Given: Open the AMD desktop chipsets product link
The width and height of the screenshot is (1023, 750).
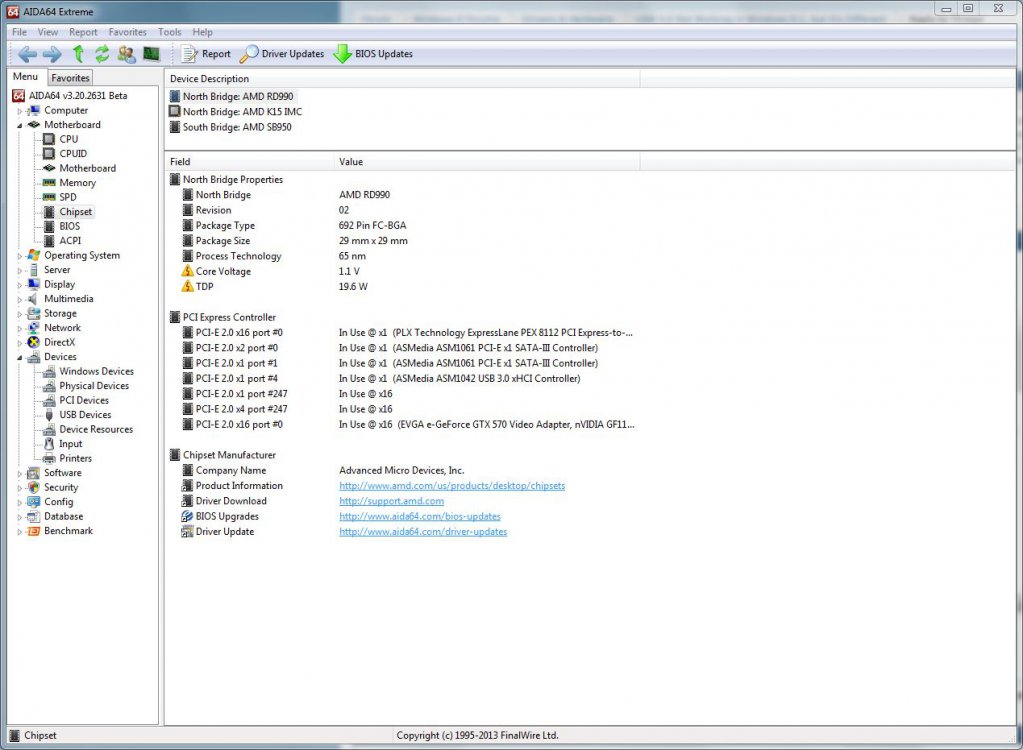Looking at the screenshot, I should [x=452, y=486].
